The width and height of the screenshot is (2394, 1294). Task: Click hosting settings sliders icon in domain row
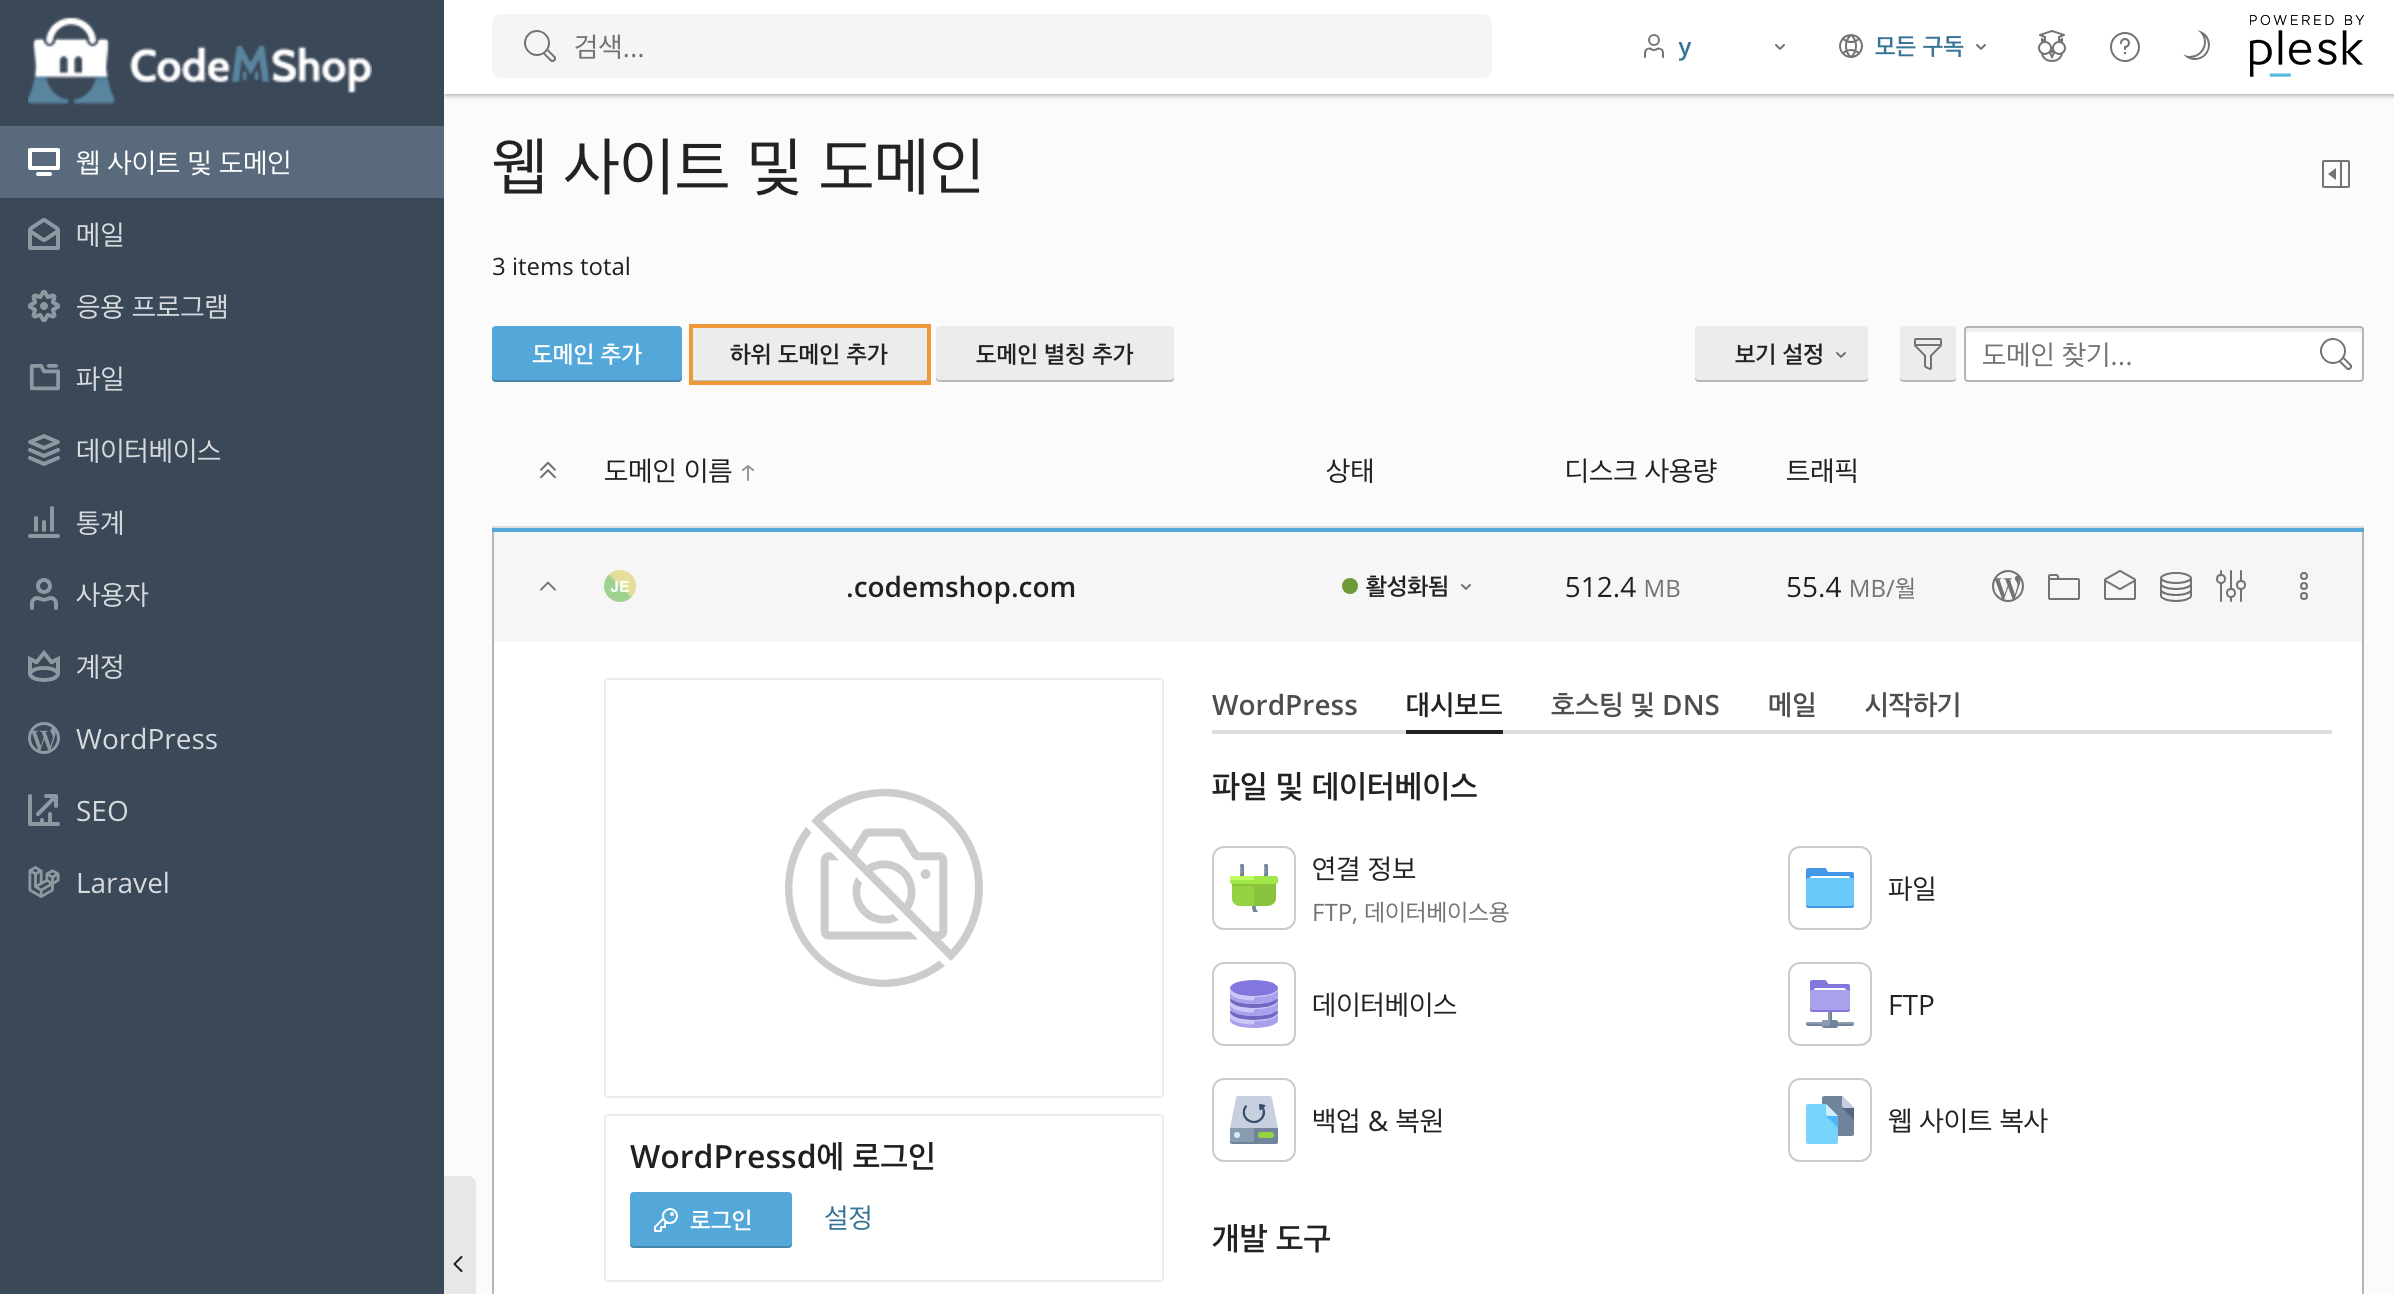click(x=2230, y=586)
